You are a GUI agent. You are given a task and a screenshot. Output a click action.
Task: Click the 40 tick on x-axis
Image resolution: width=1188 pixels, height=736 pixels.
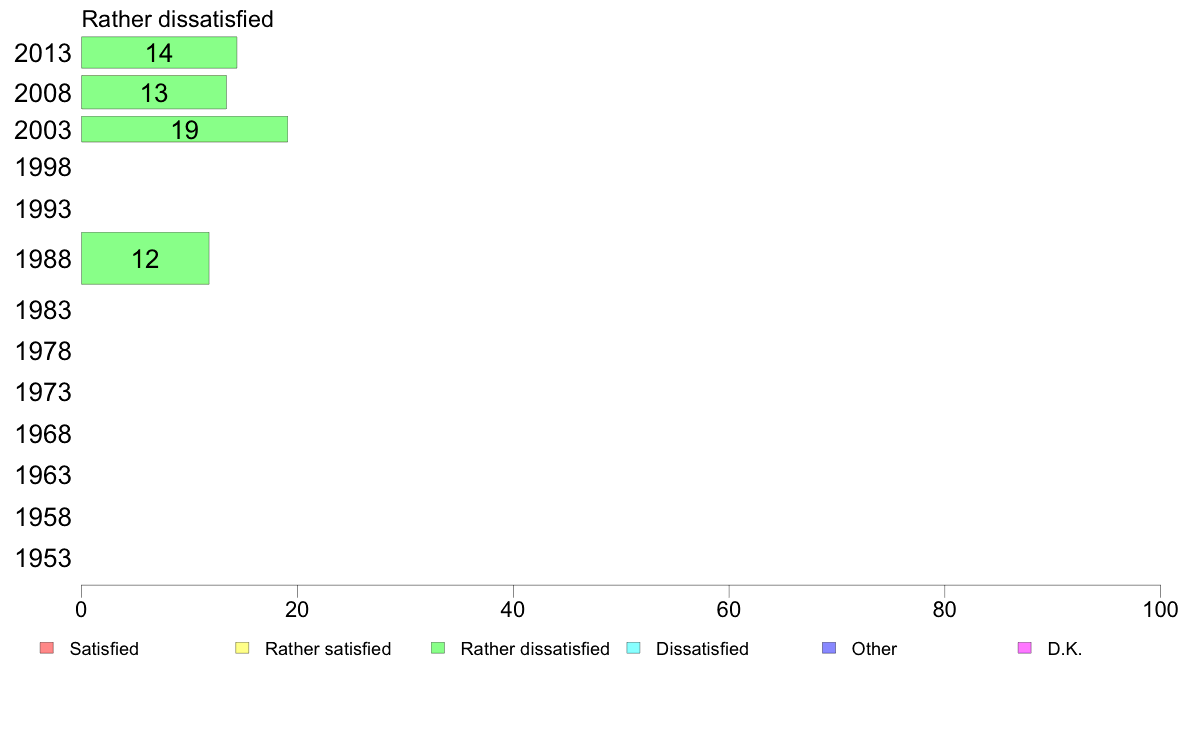click(513, 609)
